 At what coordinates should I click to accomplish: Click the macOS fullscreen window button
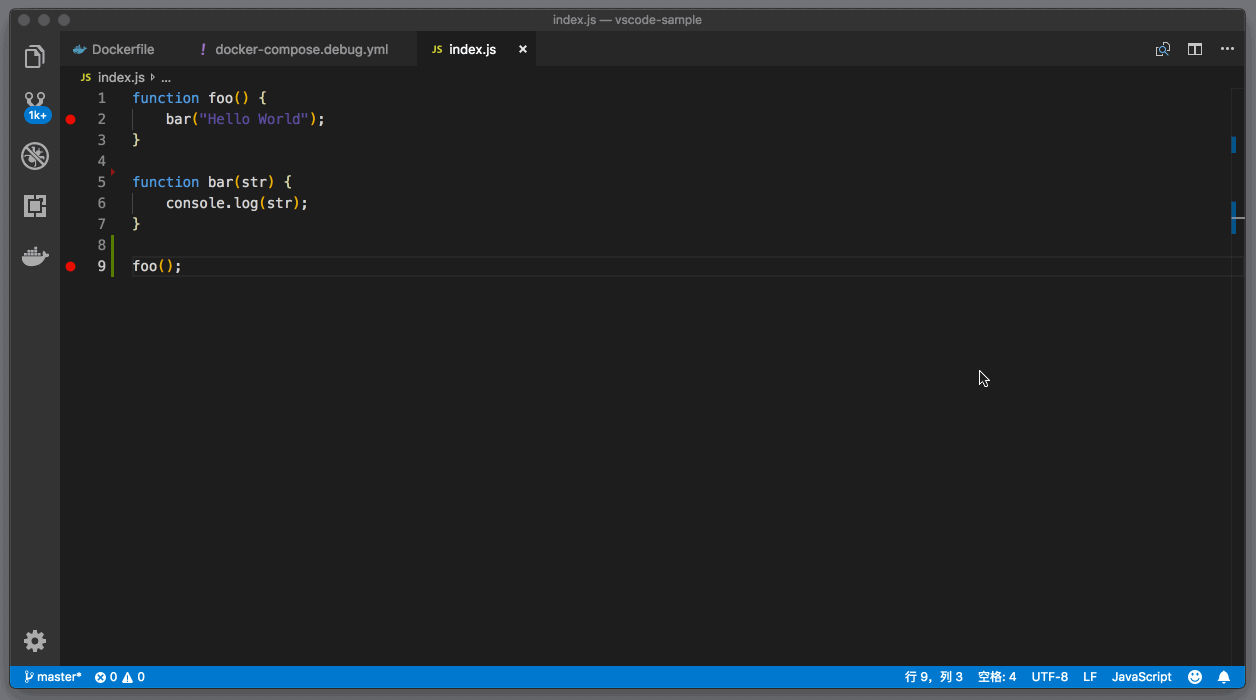click(x=64, y=20)
